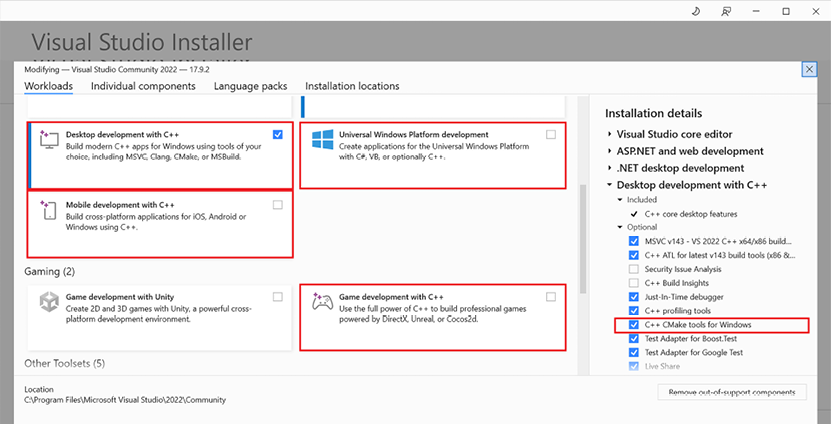
Task: Click the Unity cube icon
Action: click(49, 302)
